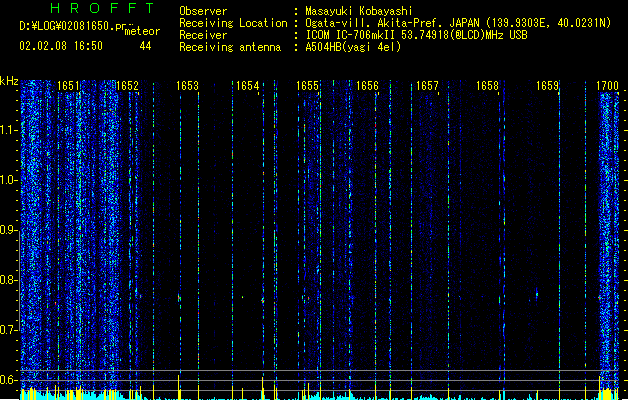Click the HROFFT title text

pyautogui.click(x=103, y=8)
